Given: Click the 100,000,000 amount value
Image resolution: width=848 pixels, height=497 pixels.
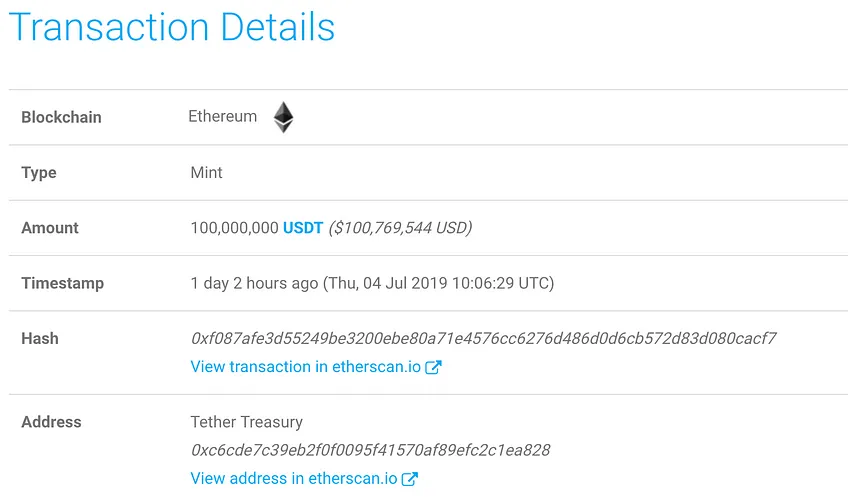Looking at the screenshot, I should coord(234,228).
